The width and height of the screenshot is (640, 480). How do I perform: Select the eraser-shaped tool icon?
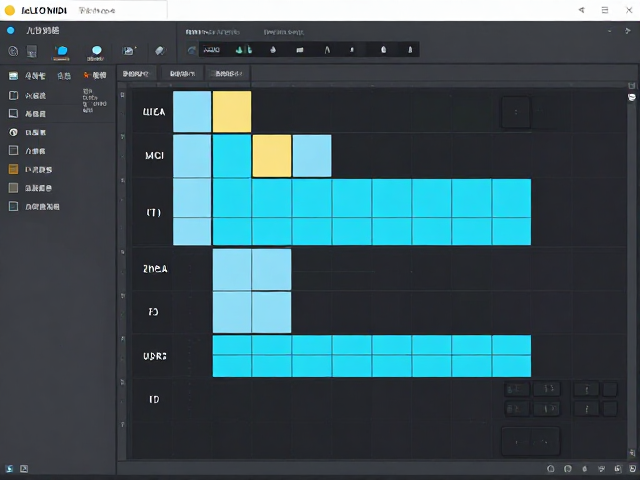(160, 51)
